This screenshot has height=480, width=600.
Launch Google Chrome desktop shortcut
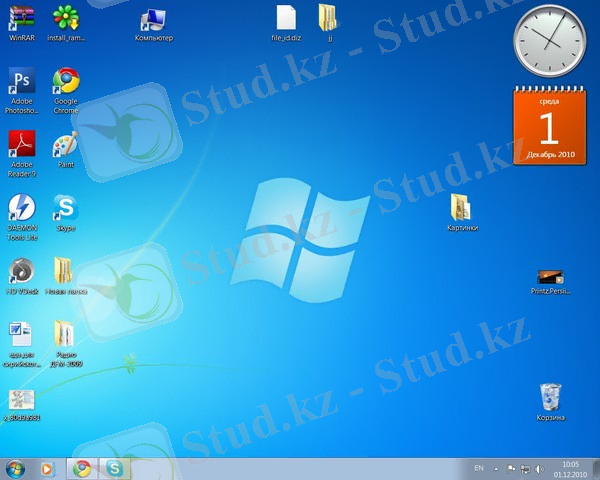66,91
